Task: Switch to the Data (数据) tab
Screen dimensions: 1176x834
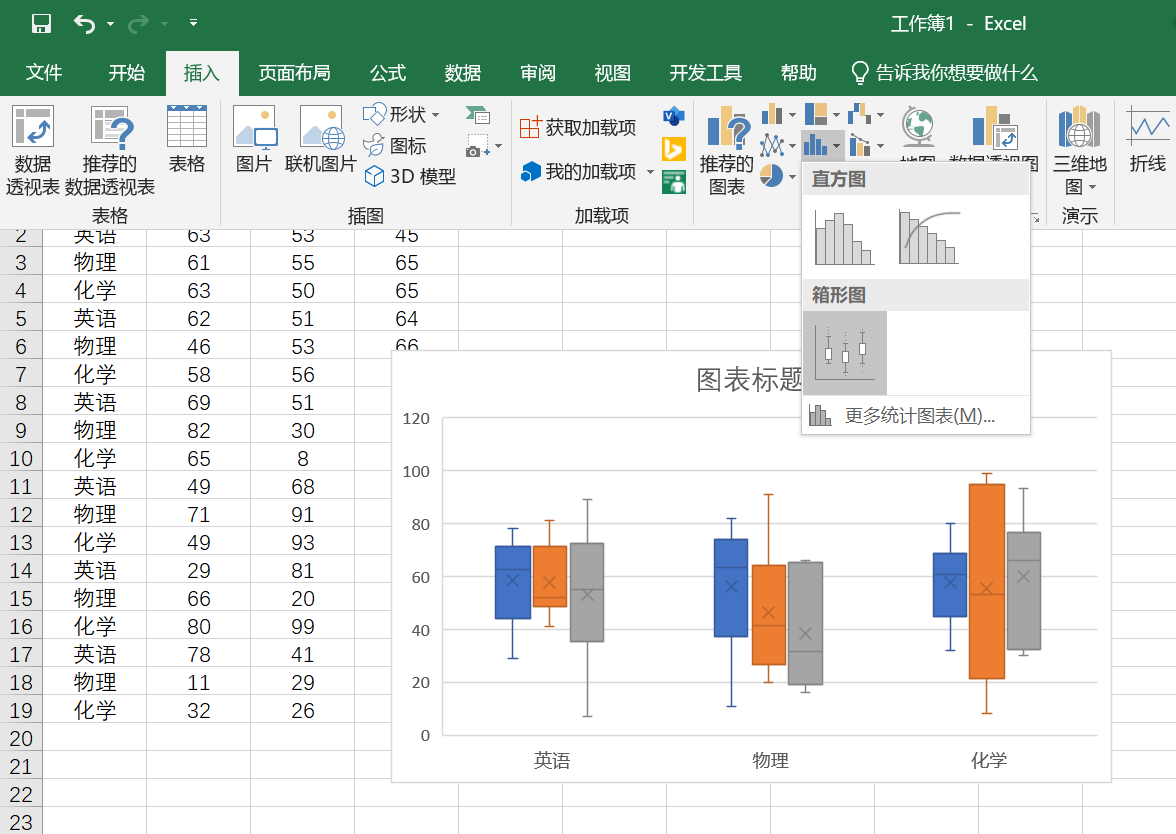Action: coord(463,73)
